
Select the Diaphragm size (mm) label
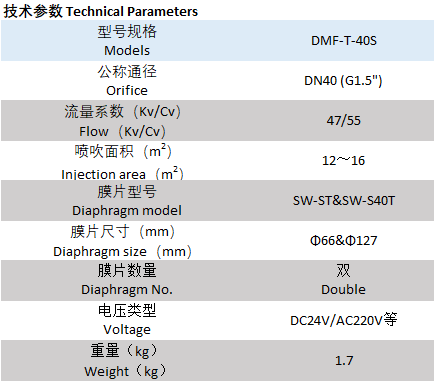point(123,251)
